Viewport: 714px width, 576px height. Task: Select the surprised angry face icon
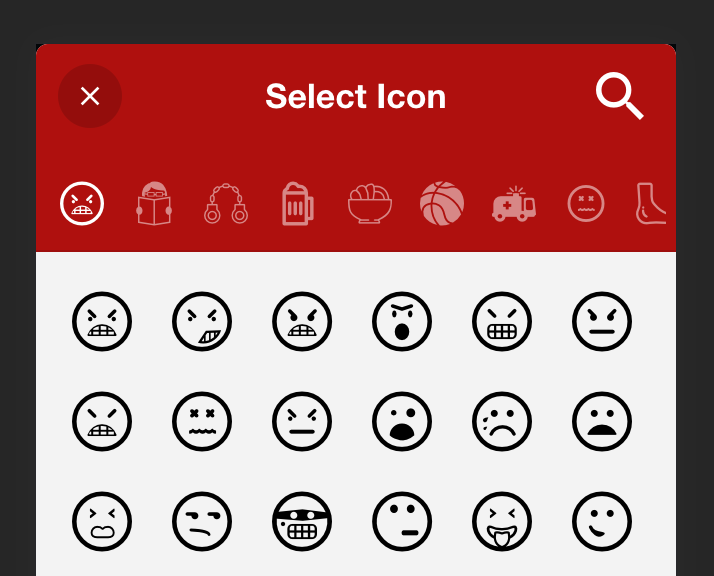click(x=402, y=321)
